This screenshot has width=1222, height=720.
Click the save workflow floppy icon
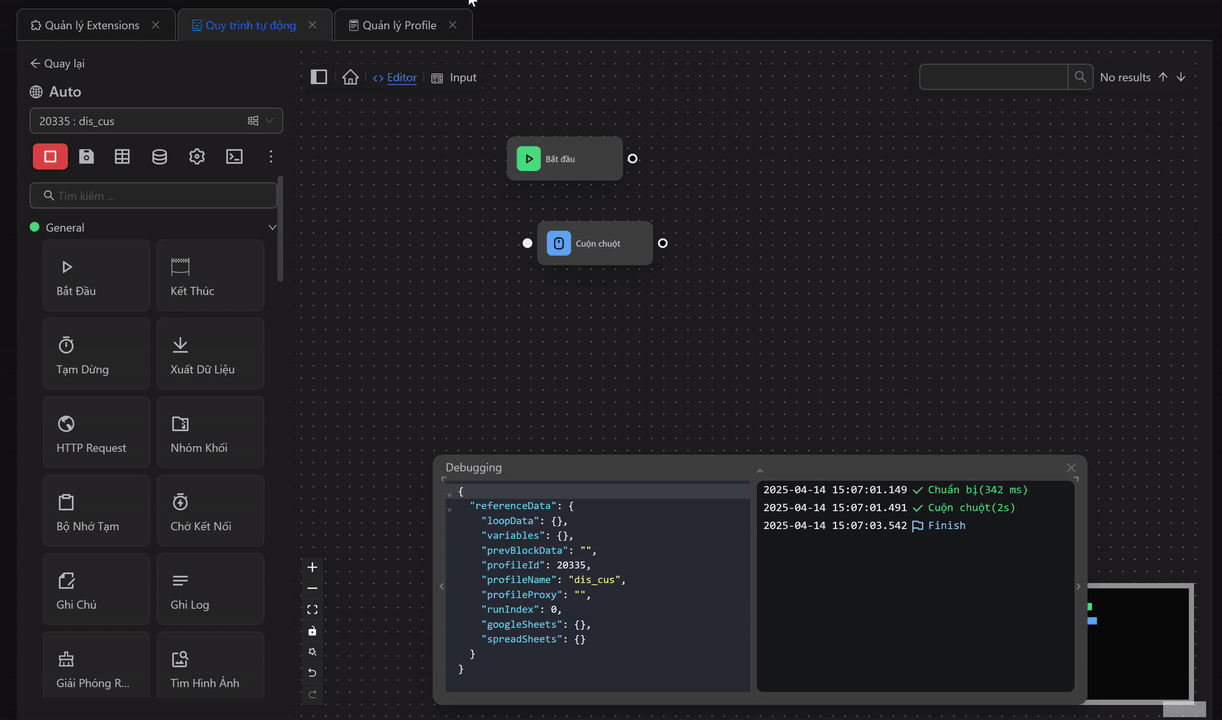pos(87,156)
